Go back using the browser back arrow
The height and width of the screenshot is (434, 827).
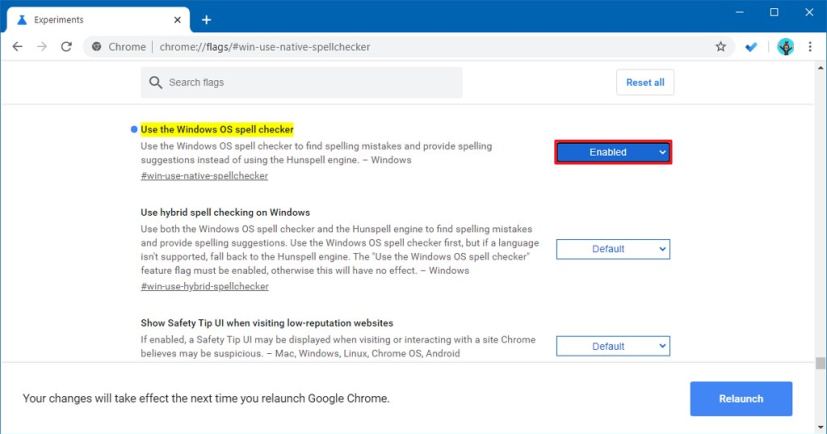click(x=17, y=46)
